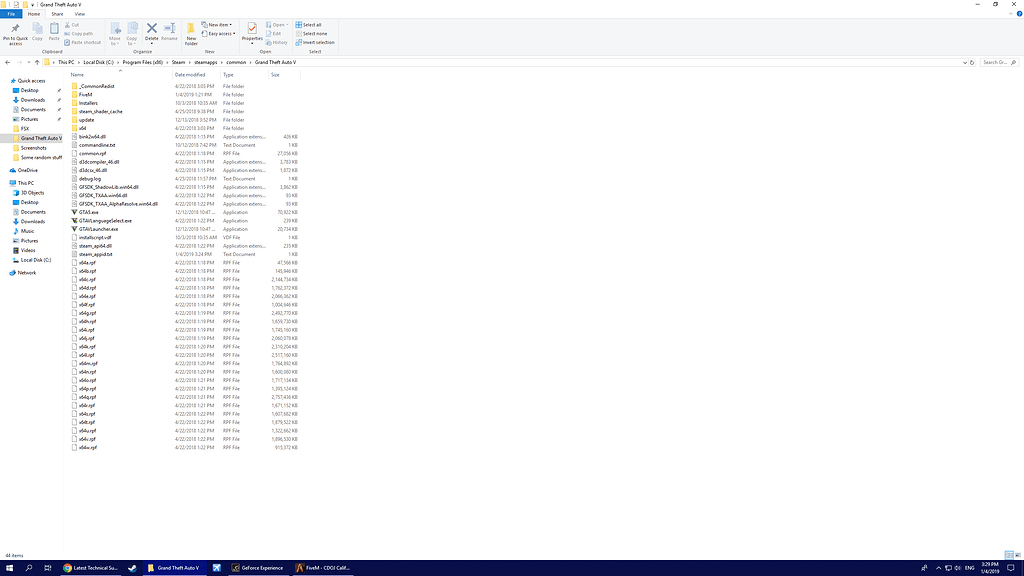
Task: Open Steam from the taskbar
Action: click(132, 568)
